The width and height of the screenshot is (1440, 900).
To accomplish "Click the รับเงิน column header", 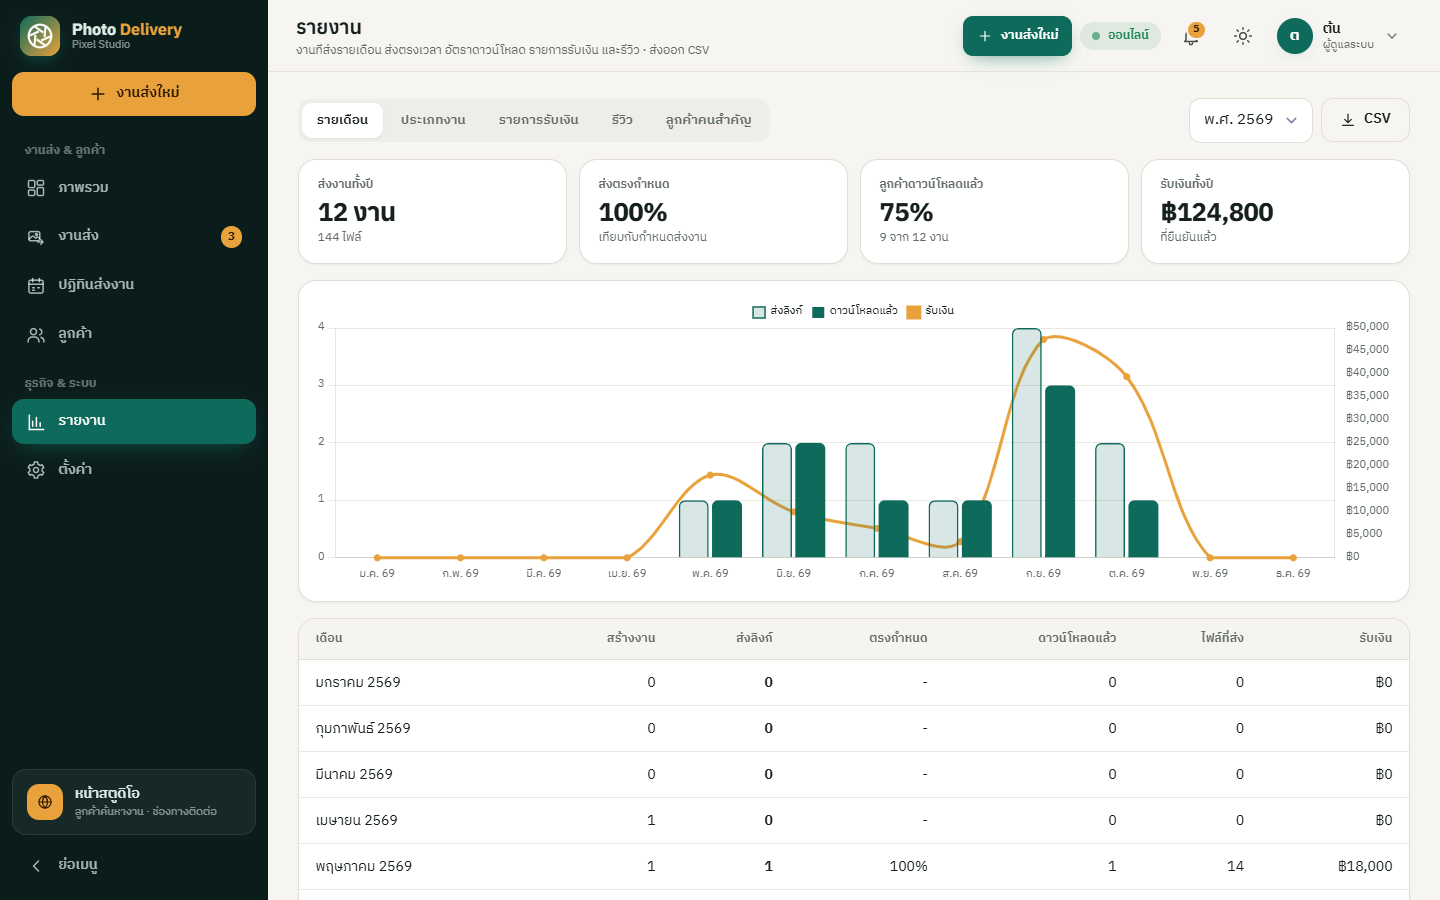I will click(x=1375, y=638).
